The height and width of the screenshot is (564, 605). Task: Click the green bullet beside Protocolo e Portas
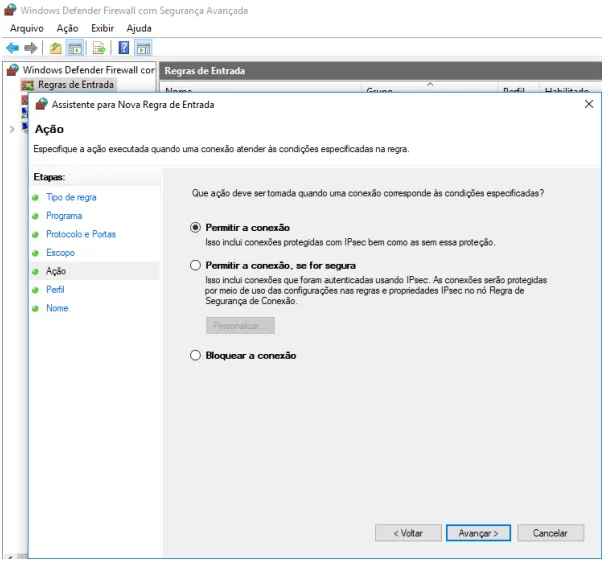(x=35, y=235)
